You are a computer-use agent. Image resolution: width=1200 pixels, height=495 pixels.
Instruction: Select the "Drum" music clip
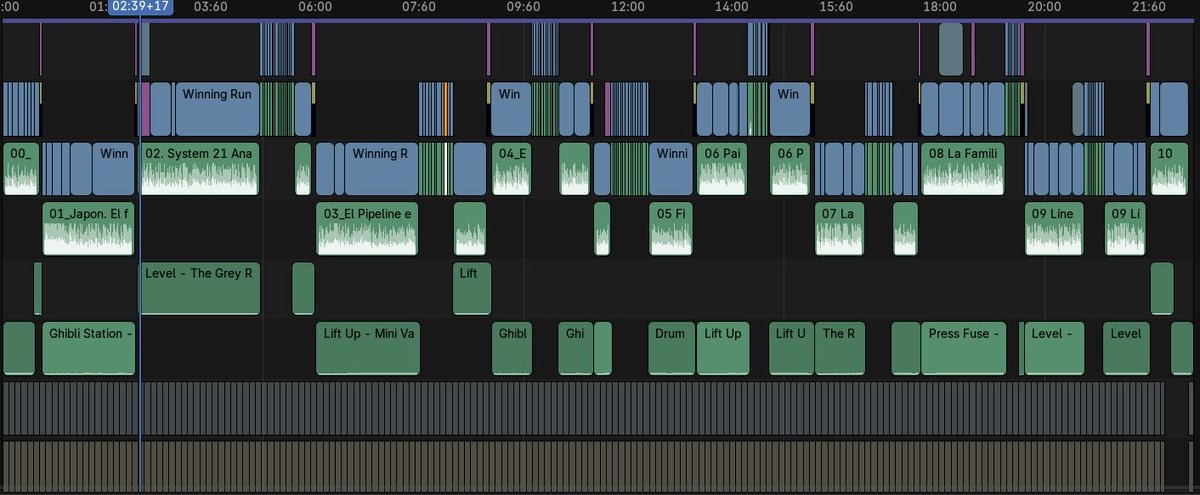(x=671, y=348)
